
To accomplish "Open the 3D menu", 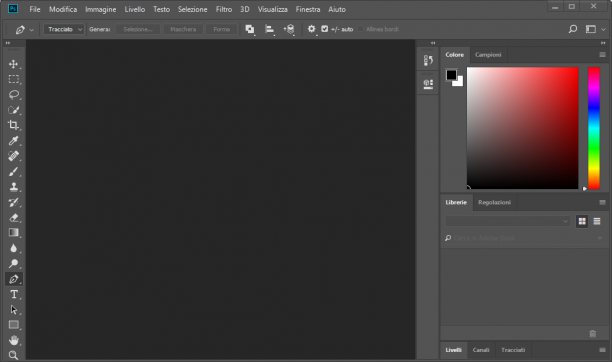I will click(245, 9).
